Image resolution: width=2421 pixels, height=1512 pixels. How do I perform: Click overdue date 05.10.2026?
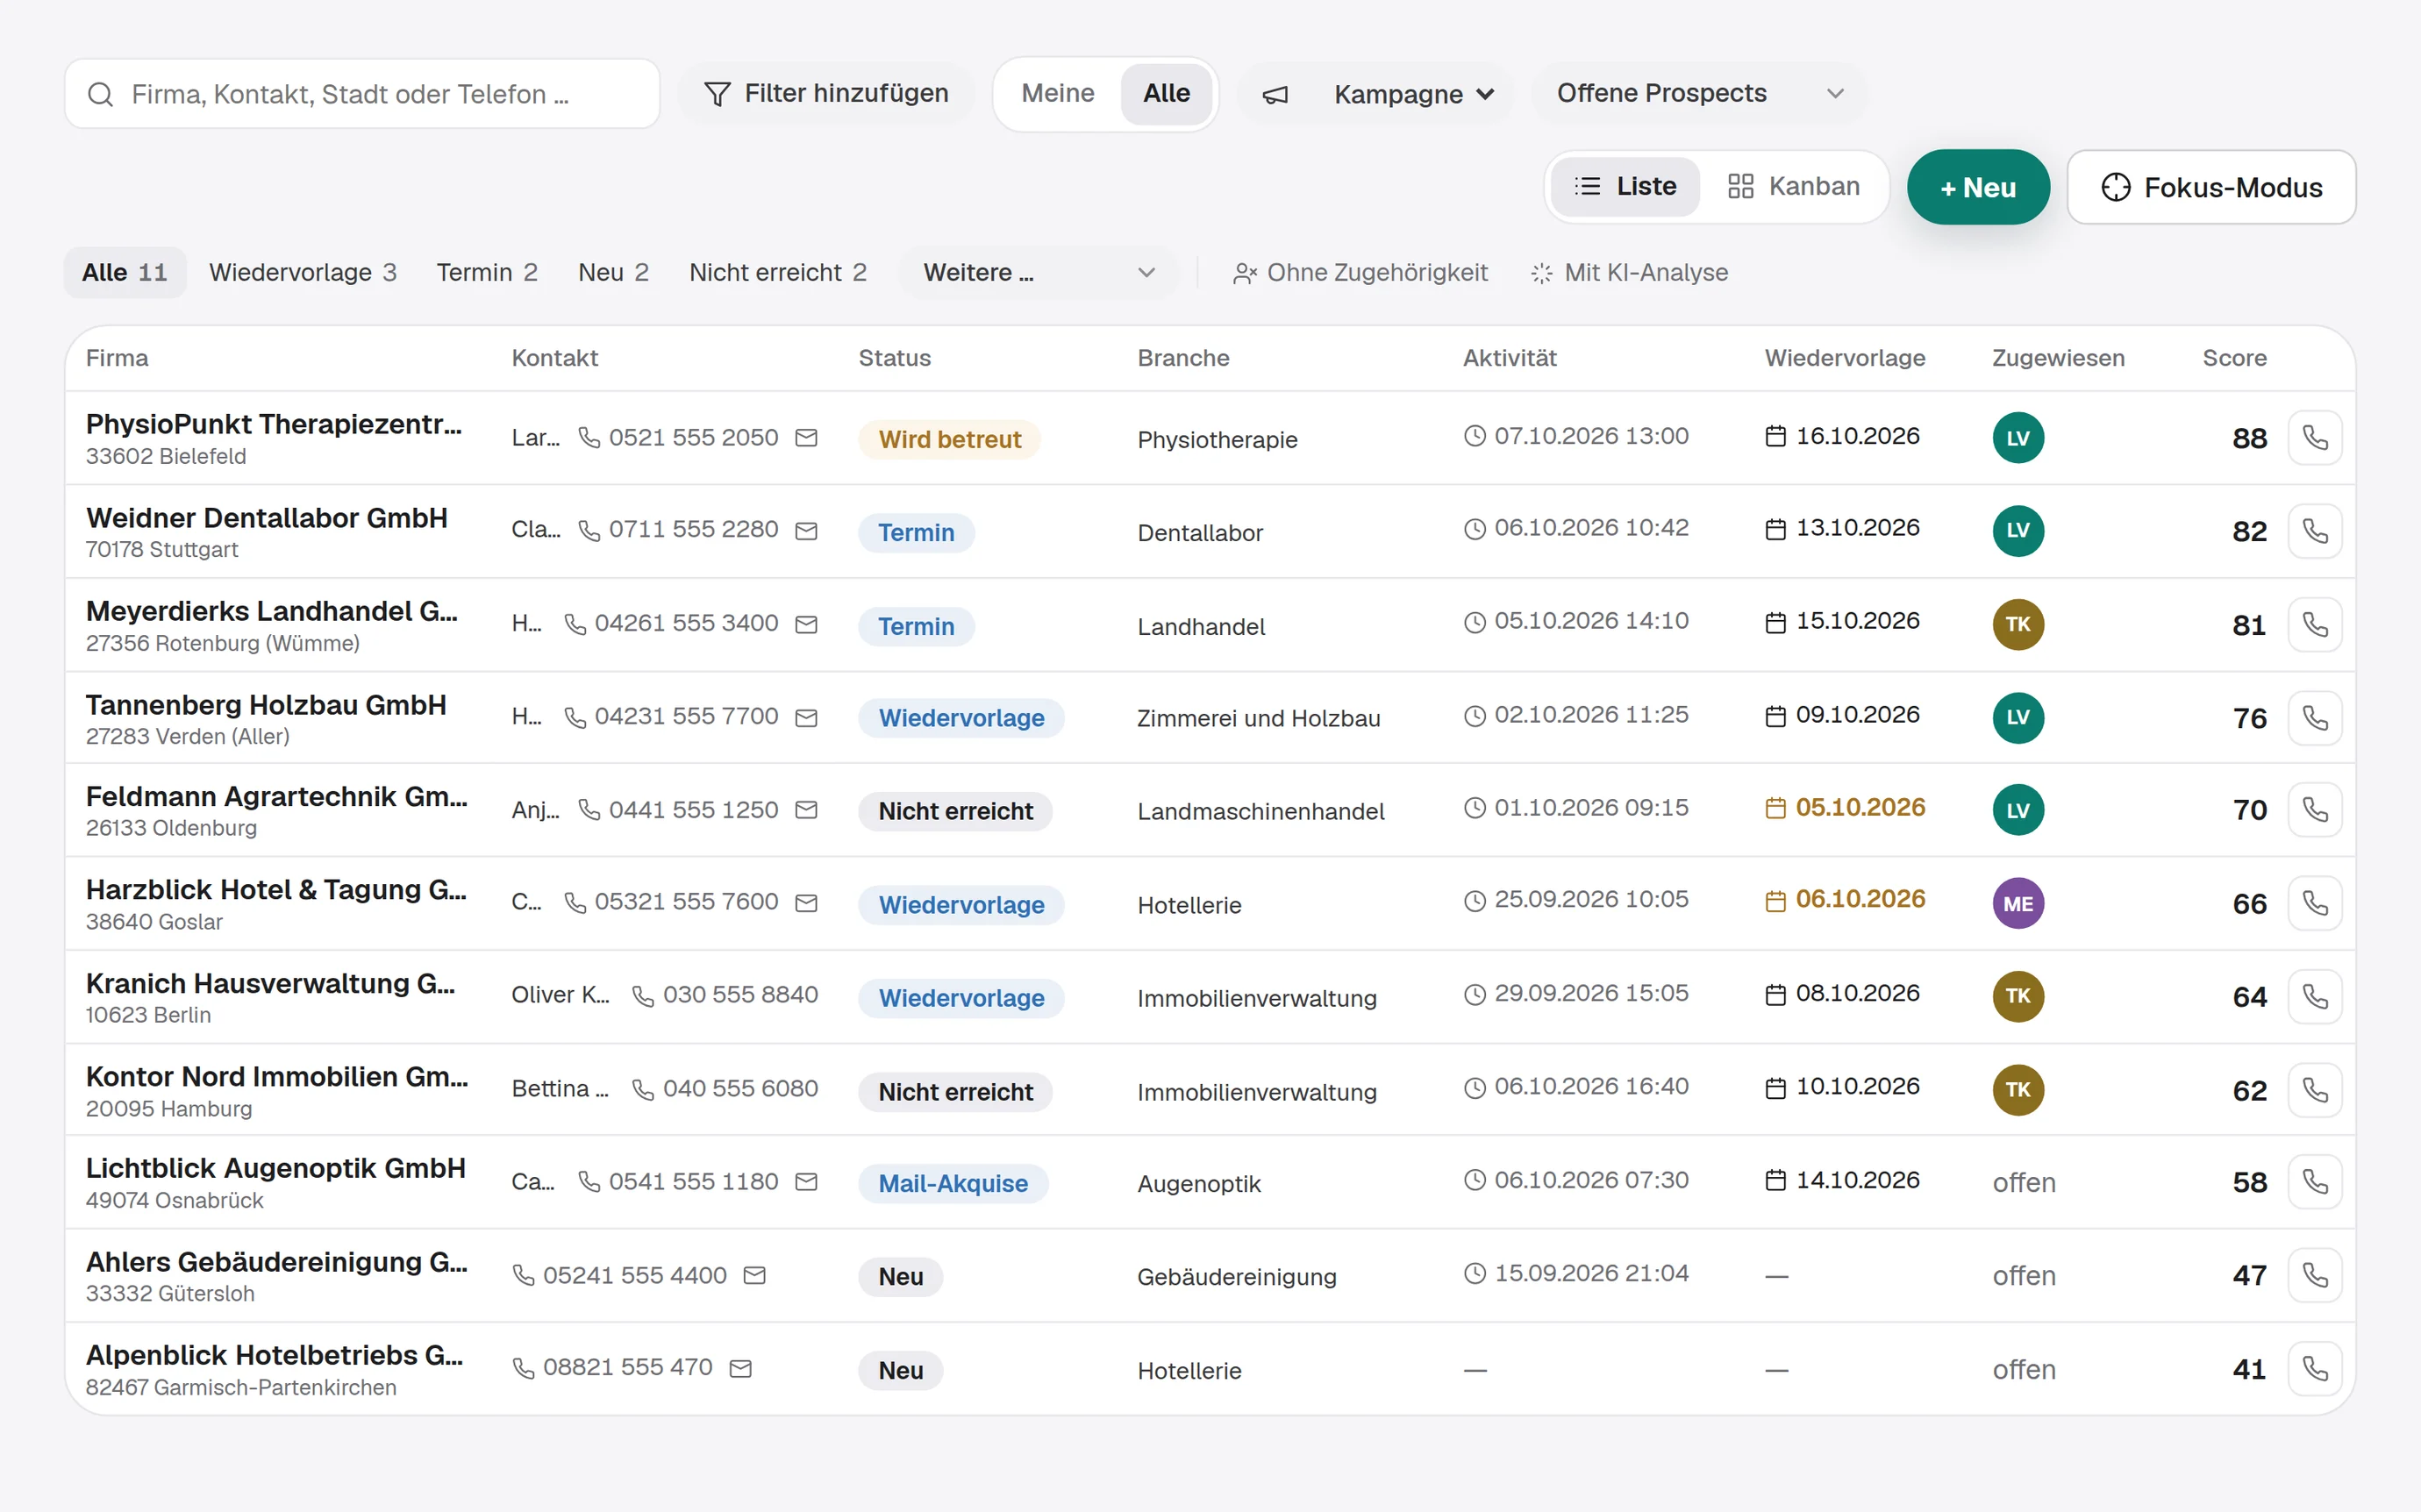point(1860,808)
